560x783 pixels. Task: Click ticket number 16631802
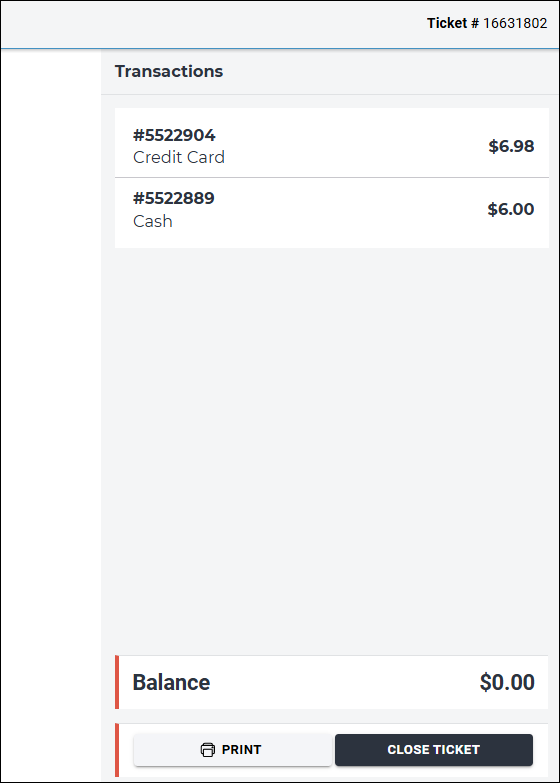[x=515, y=23]
